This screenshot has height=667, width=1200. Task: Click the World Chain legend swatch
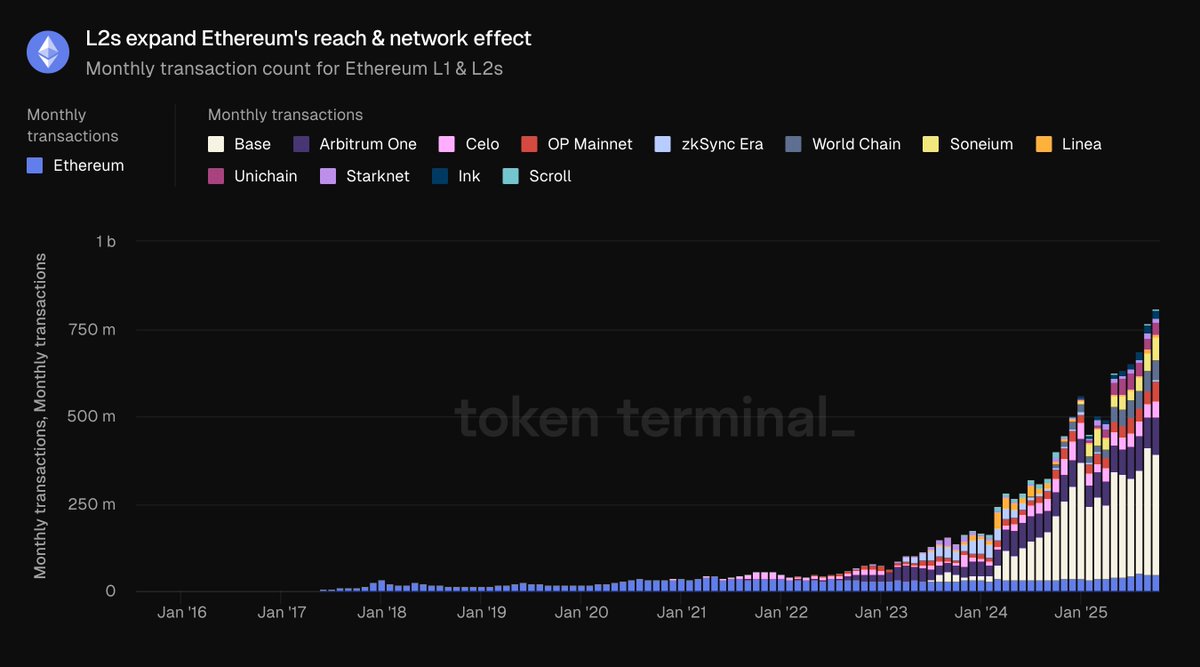click(x=793, y=144)
